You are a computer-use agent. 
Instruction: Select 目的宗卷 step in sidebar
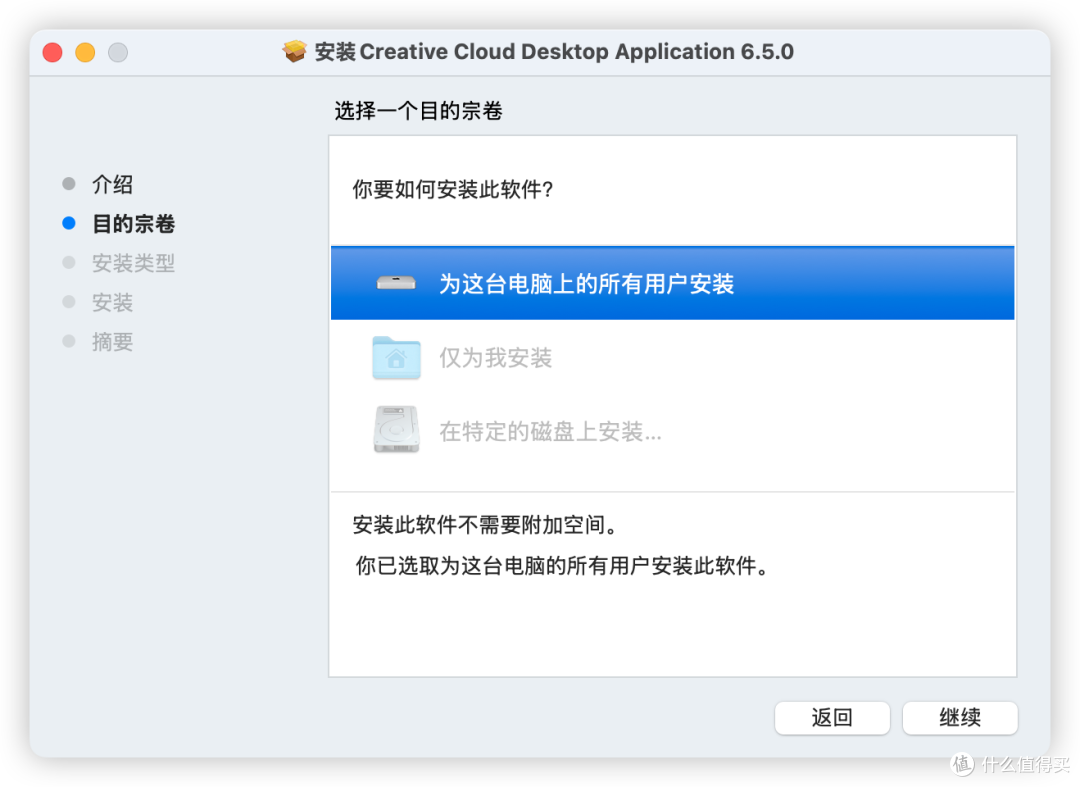click(x=134, y=223)
